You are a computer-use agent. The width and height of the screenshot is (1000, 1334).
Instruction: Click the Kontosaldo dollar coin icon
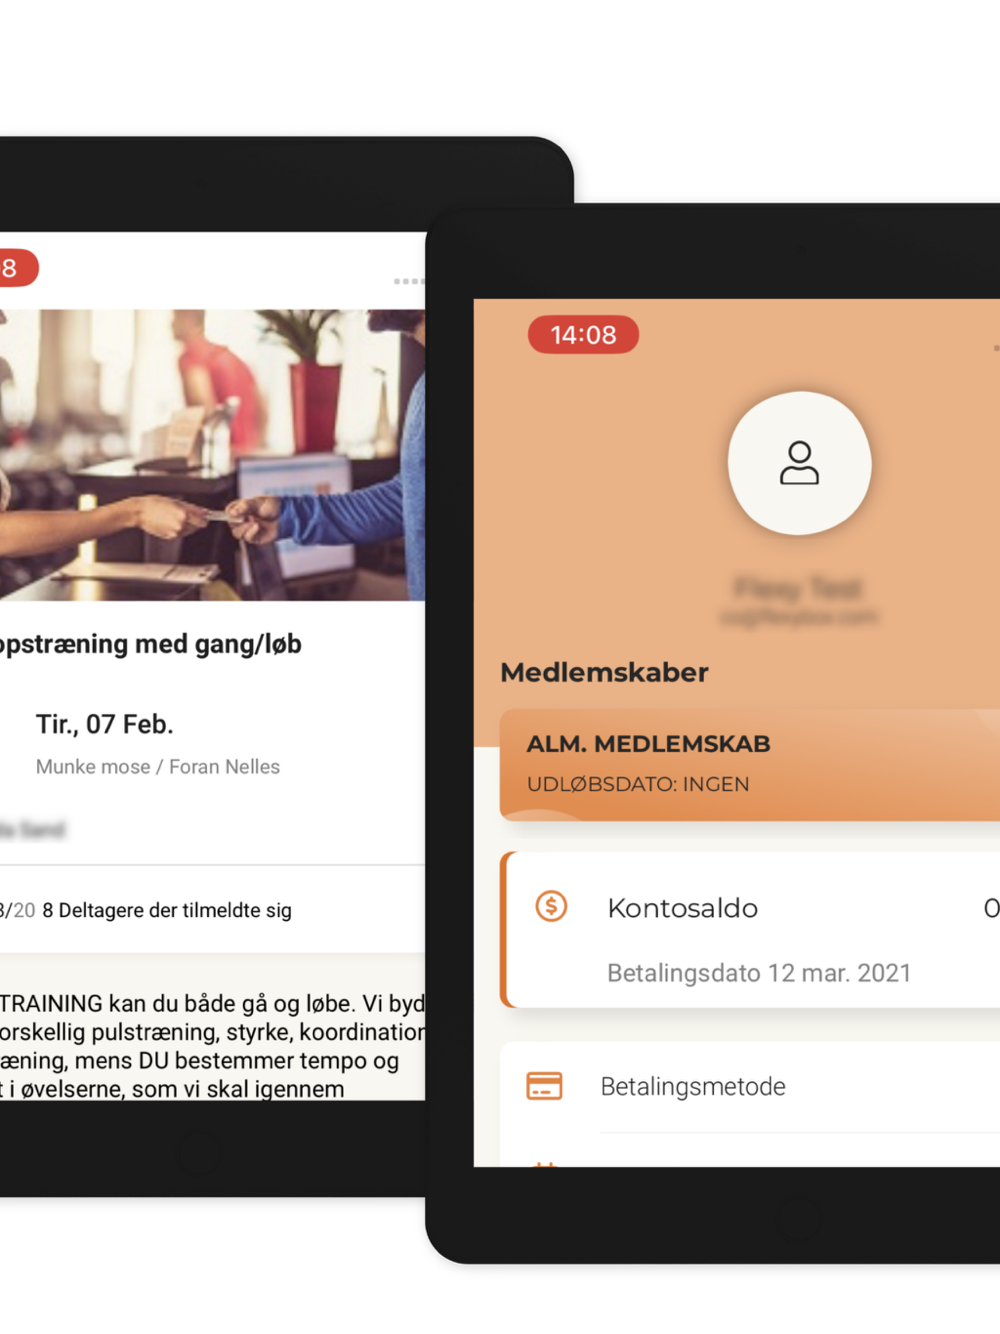[551, 906]
